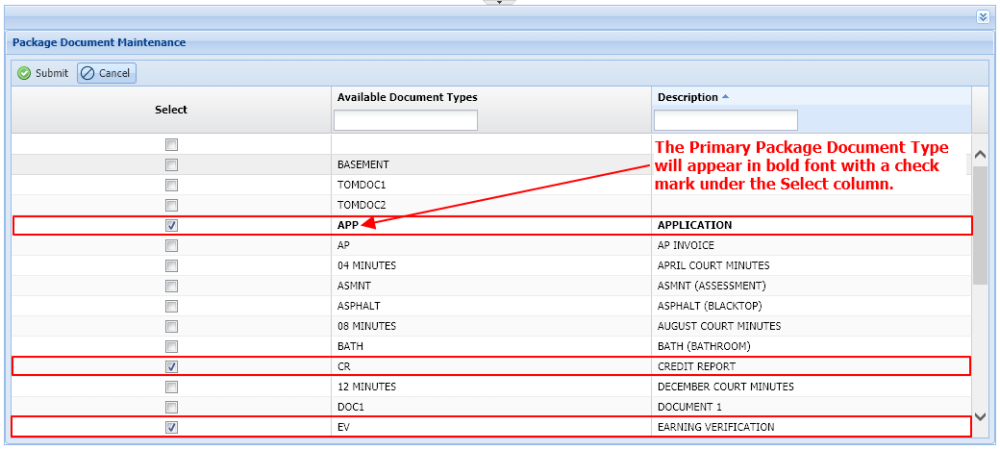The height and width of the screenshot is (450, 1000).
Task: Check the BASEMENT row checkbox
Action: 171,165
